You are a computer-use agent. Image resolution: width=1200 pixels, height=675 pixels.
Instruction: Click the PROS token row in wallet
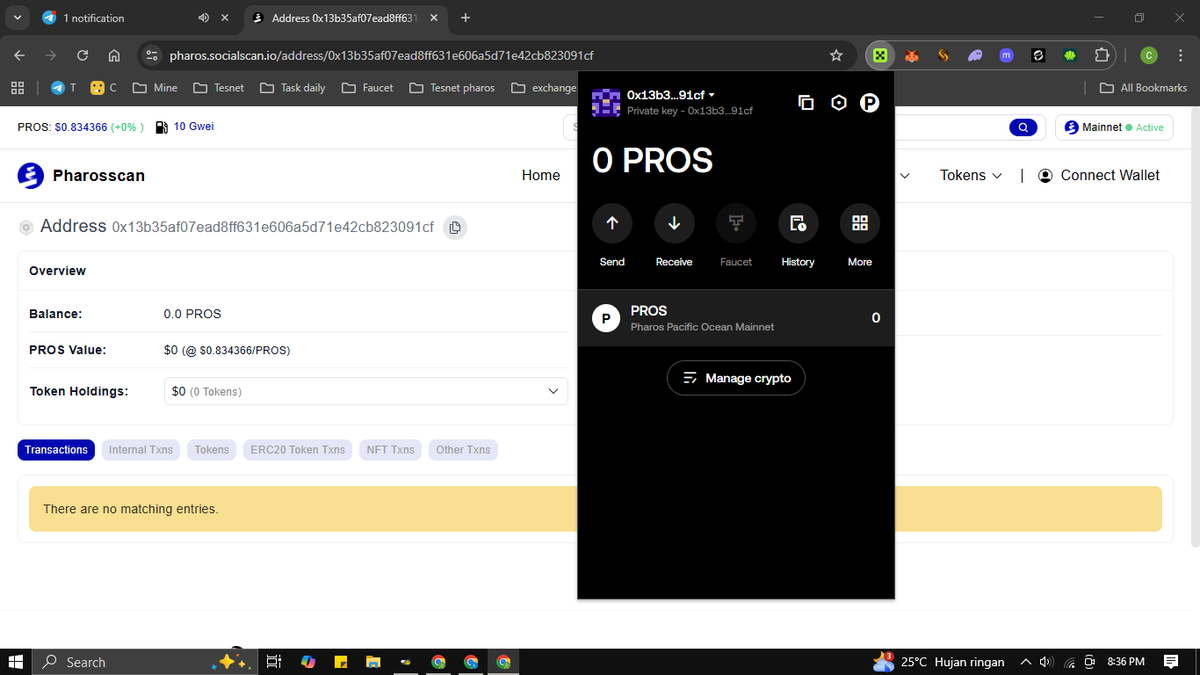click(x=736, y=318)
